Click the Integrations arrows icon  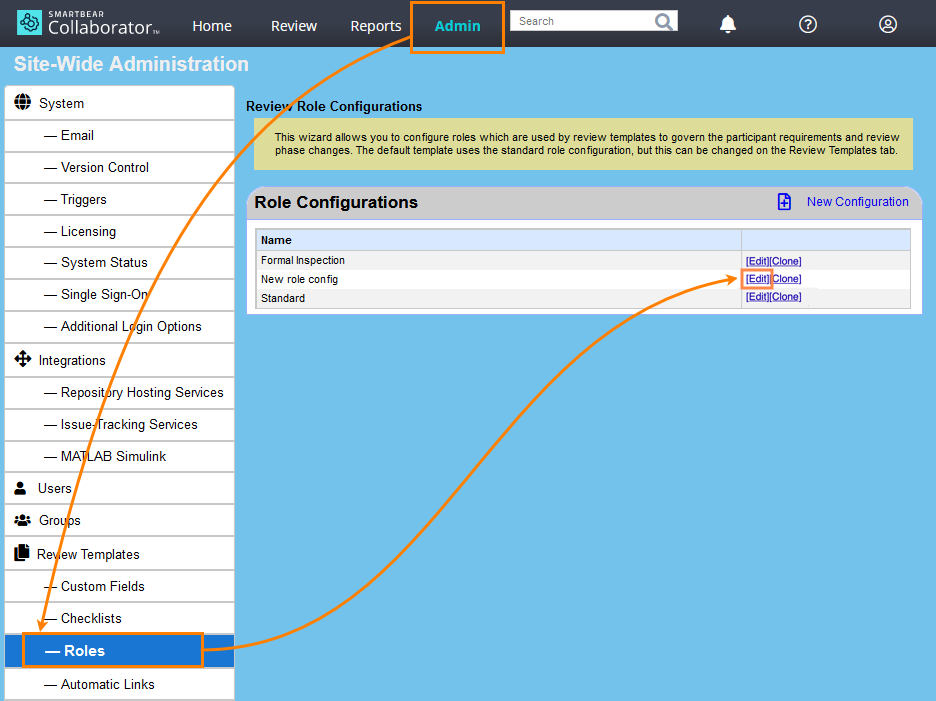pos(22,360)
